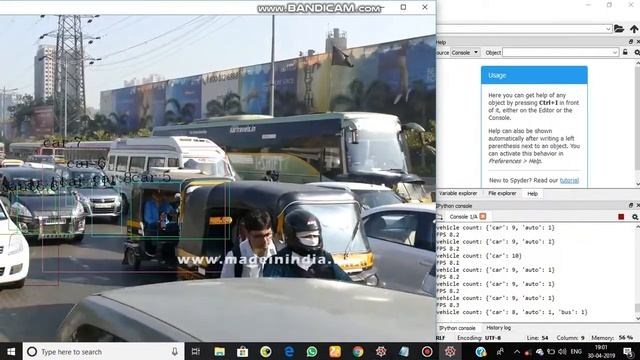Click the IPython console scrollbar thumb
640x360 pixels.
tap(638, 308)
